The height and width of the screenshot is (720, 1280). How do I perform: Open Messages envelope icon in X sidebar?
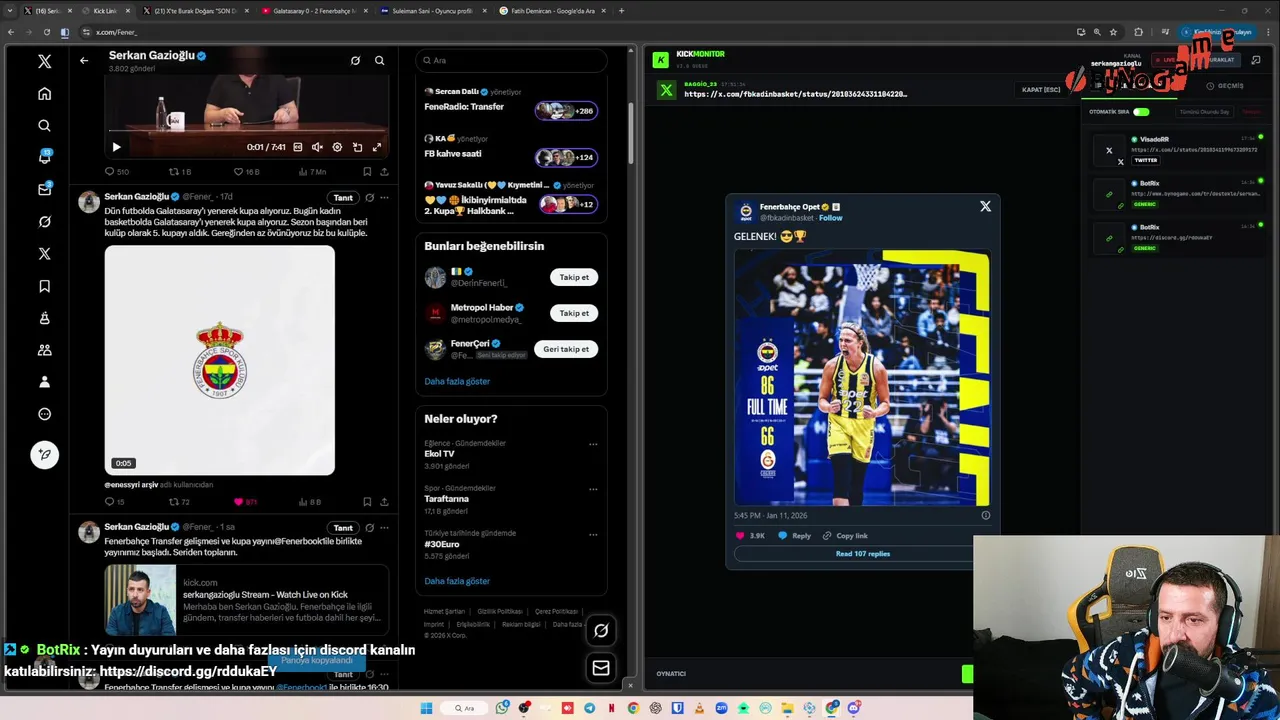(44, 189)
